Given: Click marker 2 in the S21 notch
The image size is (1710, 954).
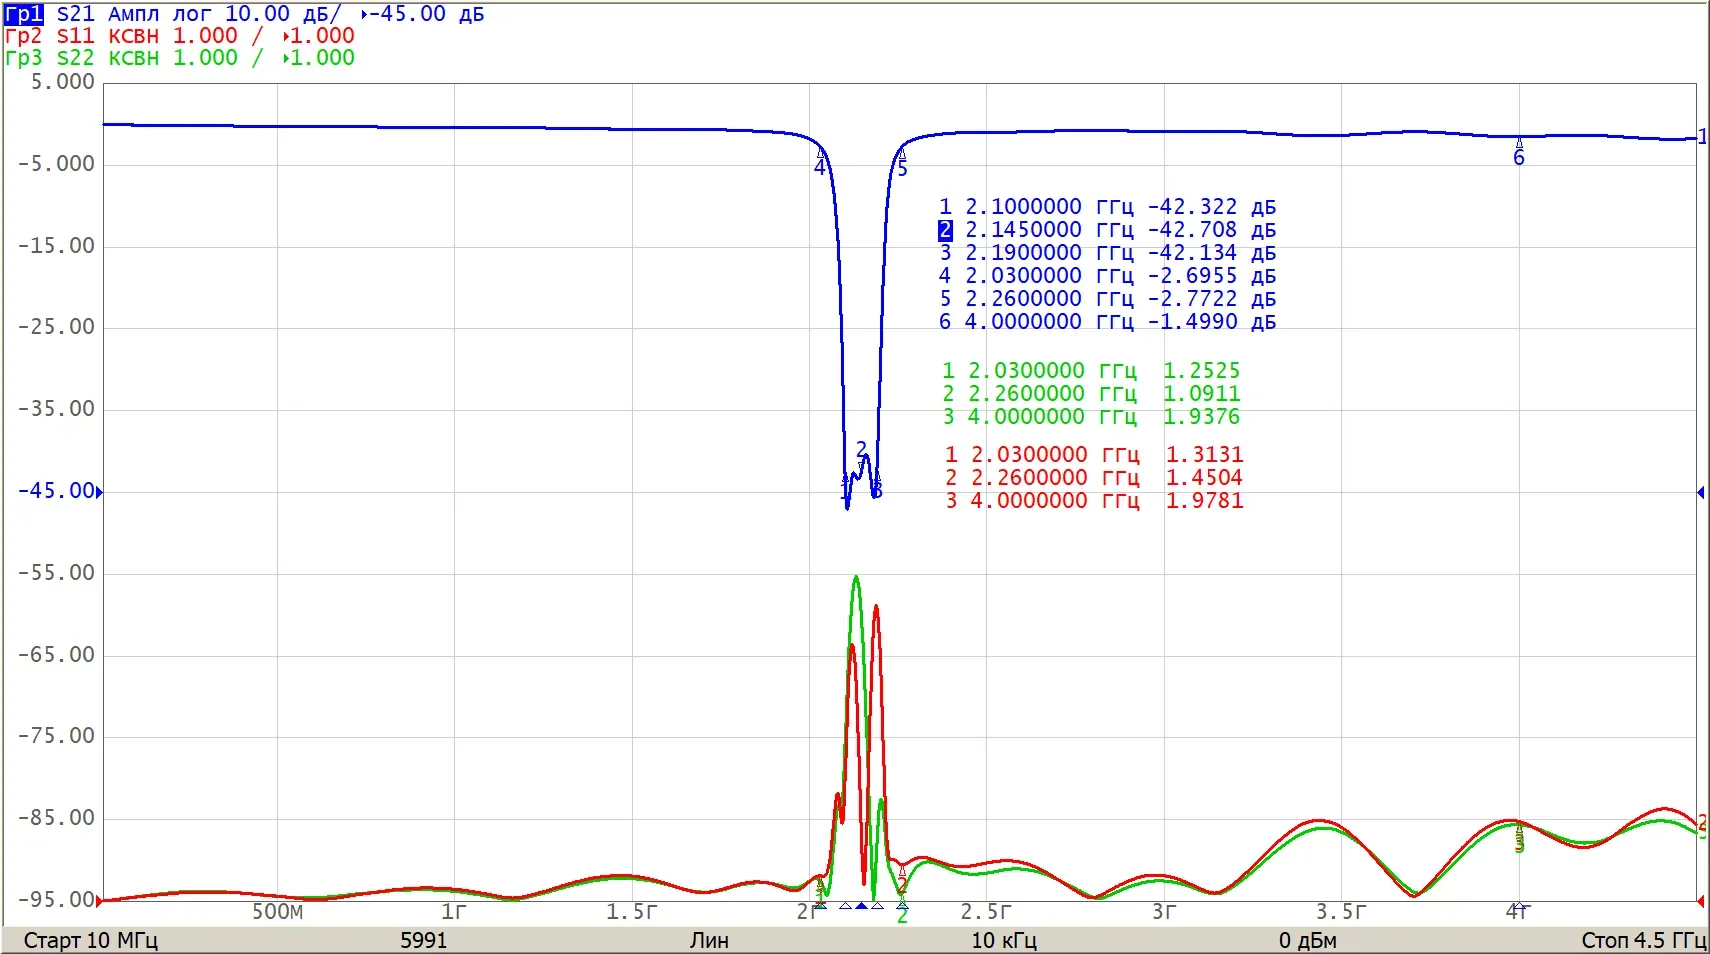Looking at the screenshot, I should point(862,450).
